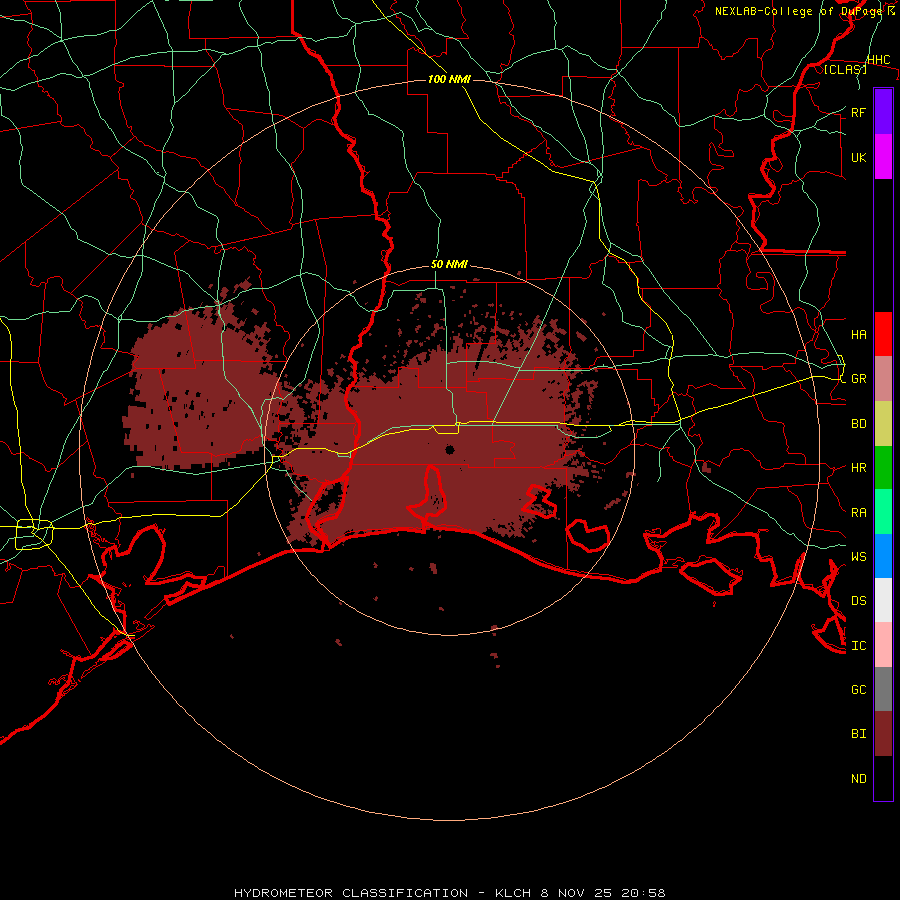
Task: Click the DS white legend swatch
Action: point(883,600)
